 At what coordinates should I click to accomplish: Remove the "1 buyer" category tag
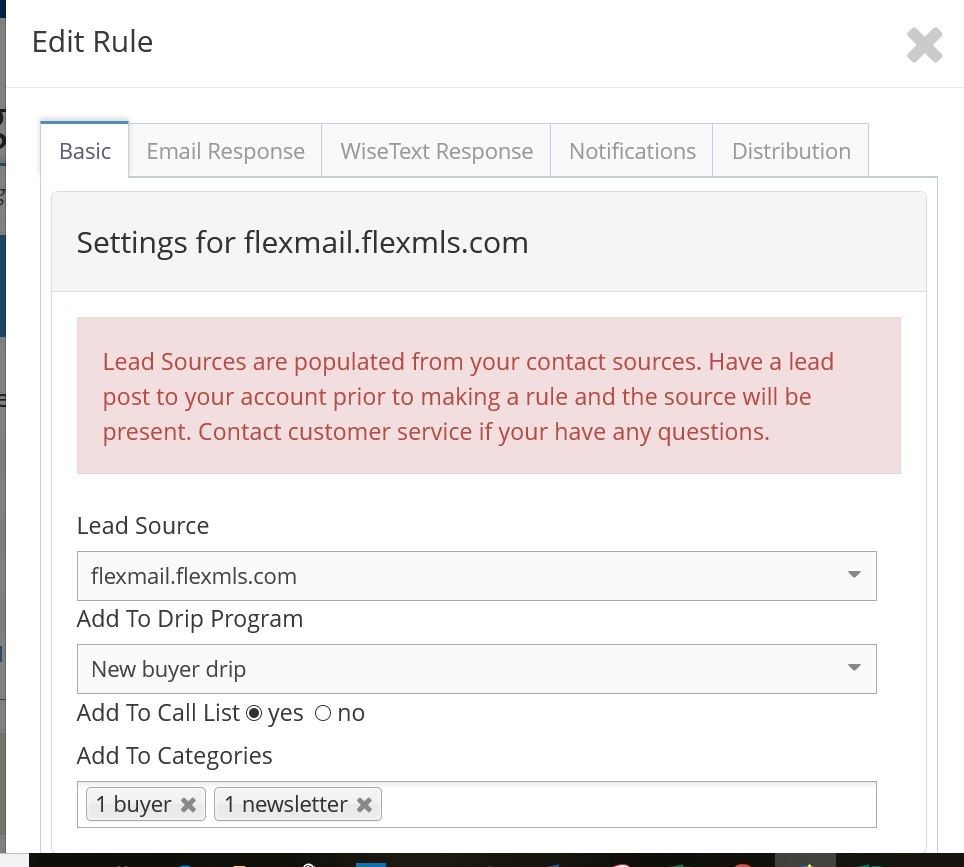[x=188, y=804]
